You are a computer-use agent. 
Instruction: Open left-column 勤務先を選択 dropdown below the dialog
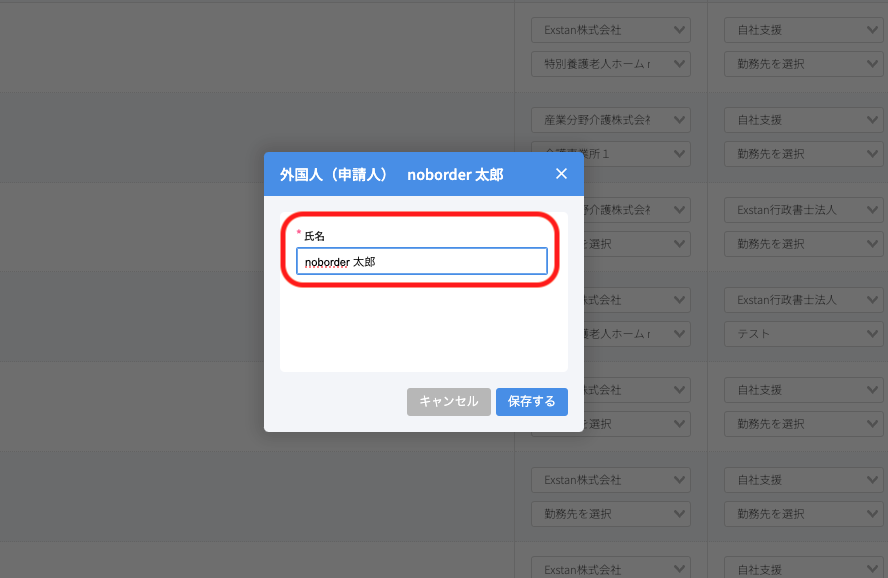tap(610, 514)
